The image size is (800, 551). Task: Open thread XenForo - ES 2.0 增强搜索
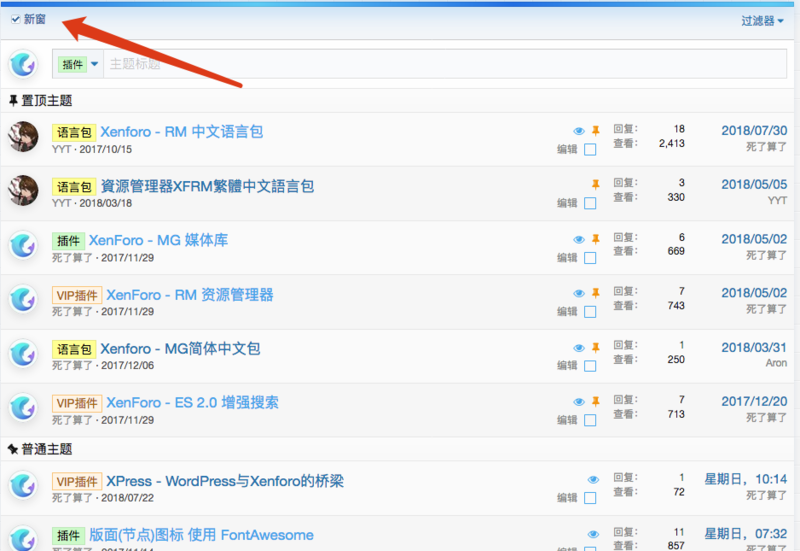192,403
